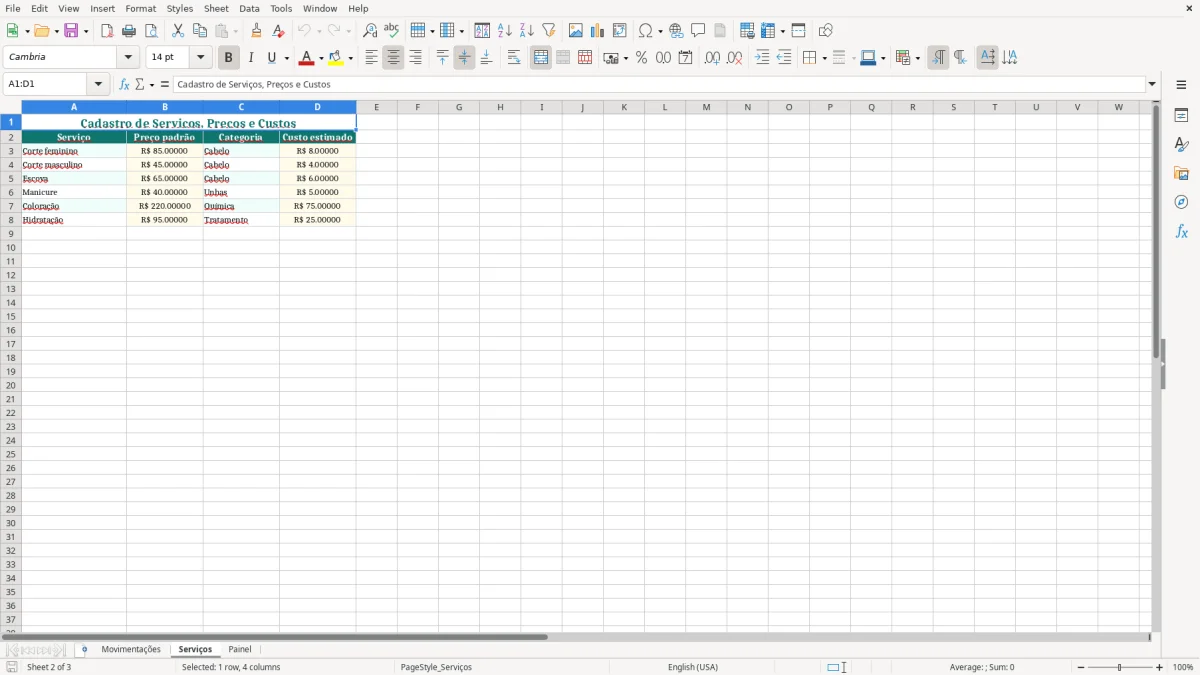Expand the Name Box dropdown

coord(98,85)
